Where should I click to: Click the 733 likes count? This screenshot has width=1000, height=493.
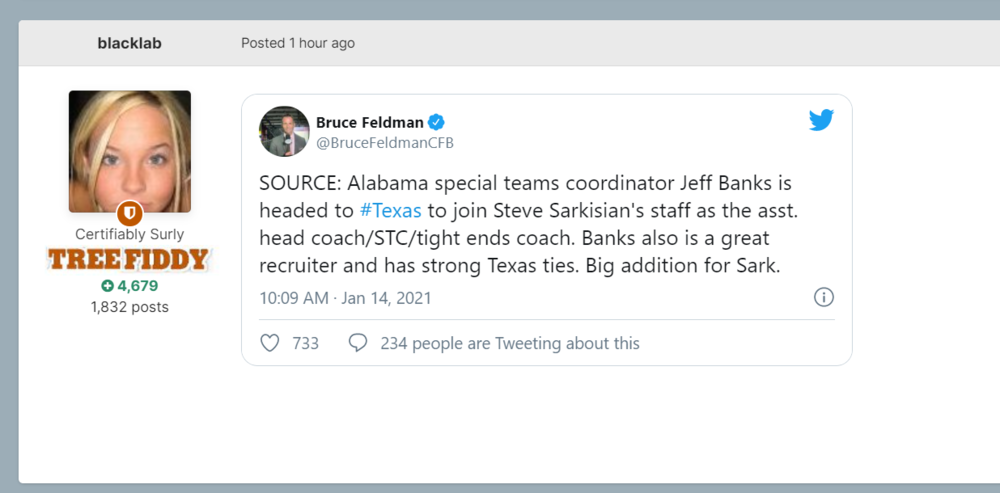(306, 343)
